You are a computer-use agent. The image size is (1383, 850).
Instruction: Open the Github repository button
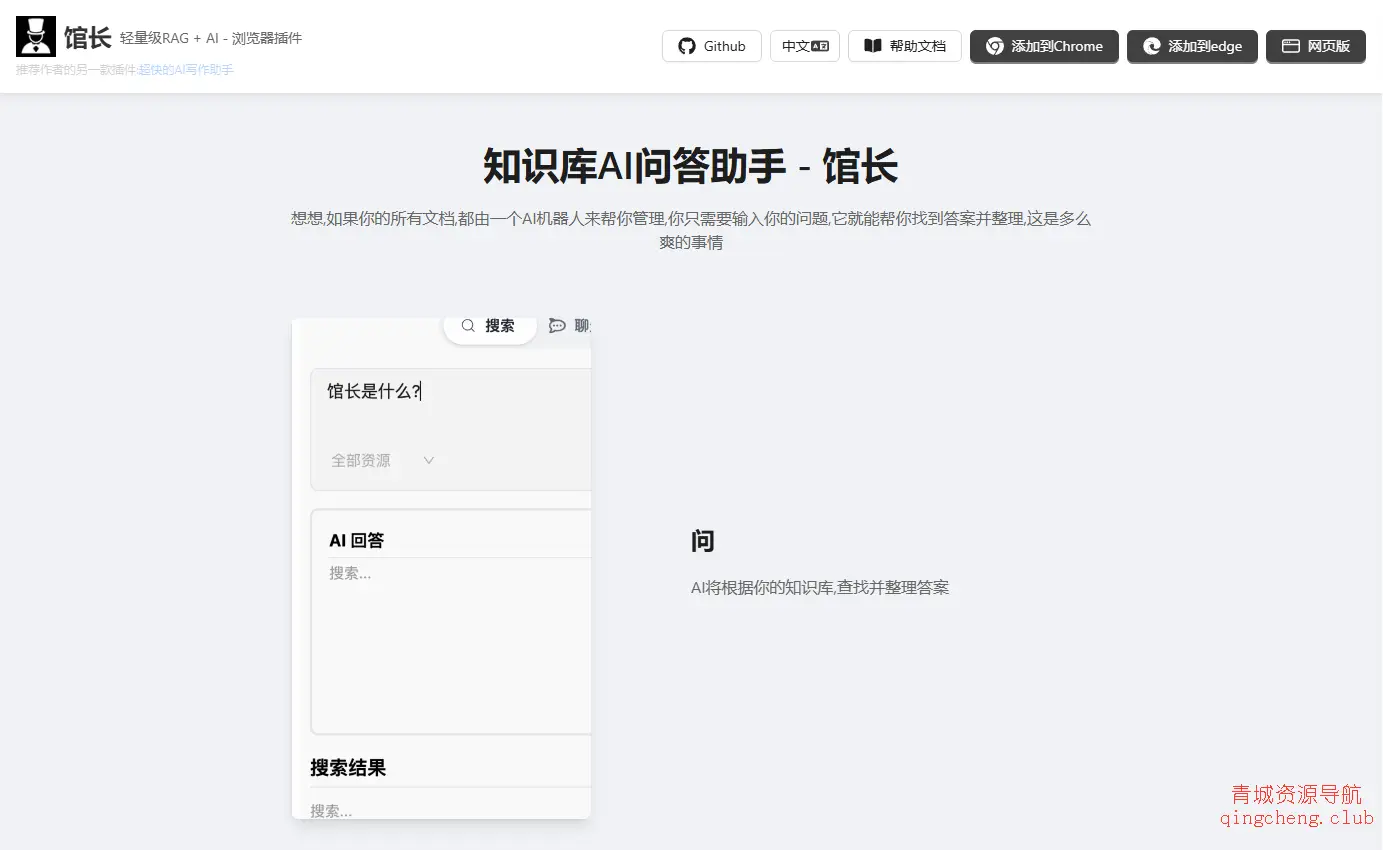click(x=711, y=46)
